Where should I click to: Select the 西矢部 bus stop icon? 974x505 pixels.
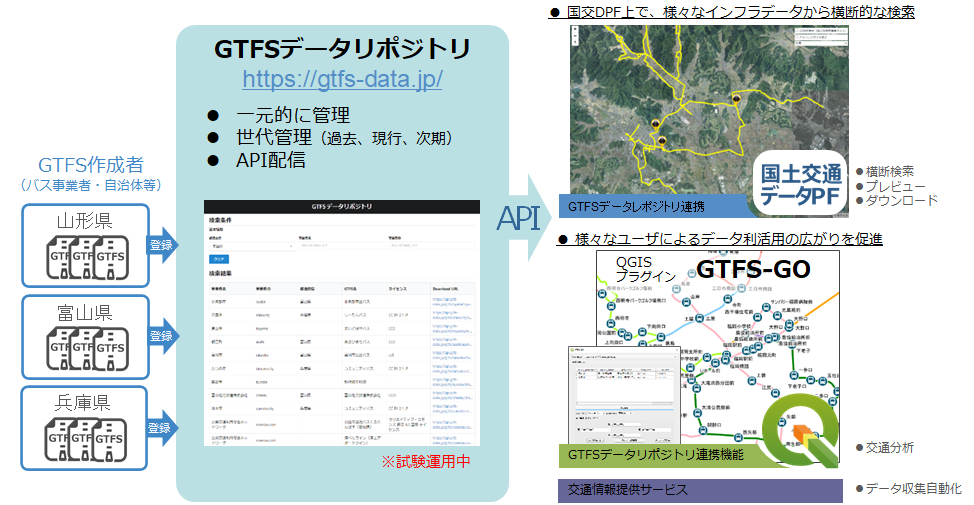[738, 437]
